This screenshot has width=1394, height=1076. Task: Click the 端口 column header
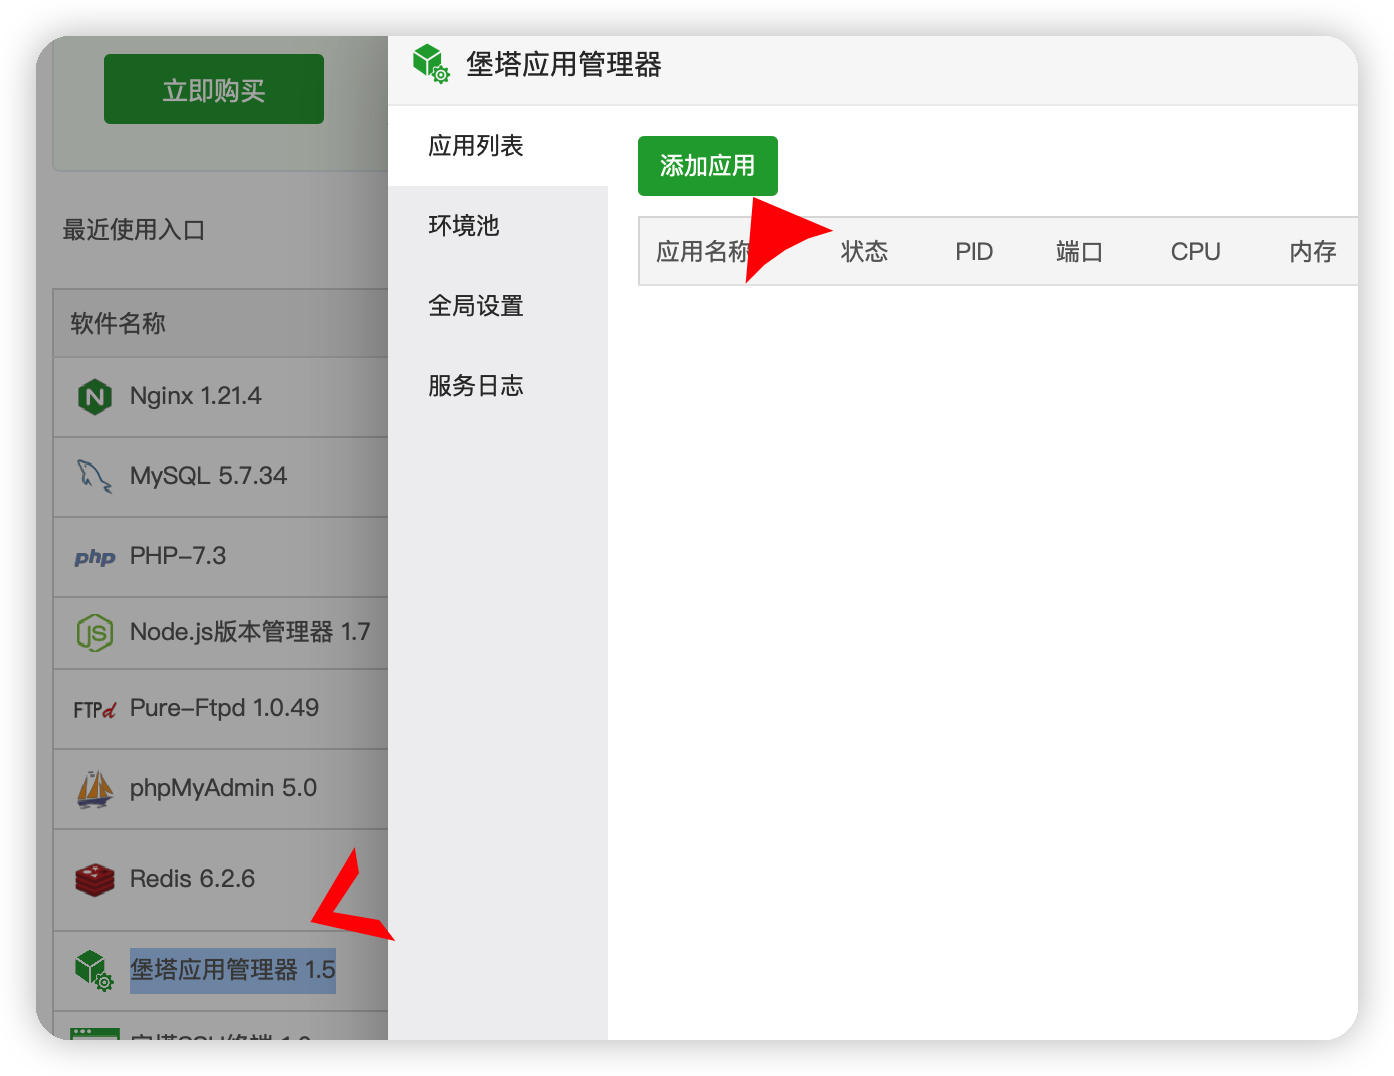point(1080,252)
